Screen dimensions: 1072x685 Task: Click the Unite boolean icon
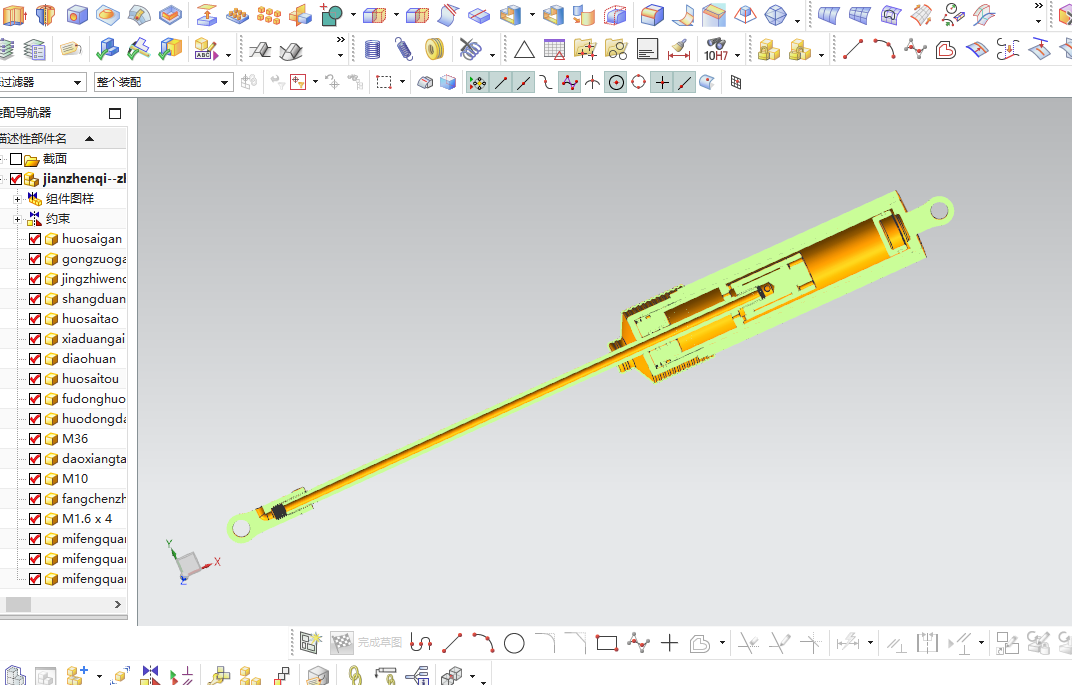tap(332, 14)
